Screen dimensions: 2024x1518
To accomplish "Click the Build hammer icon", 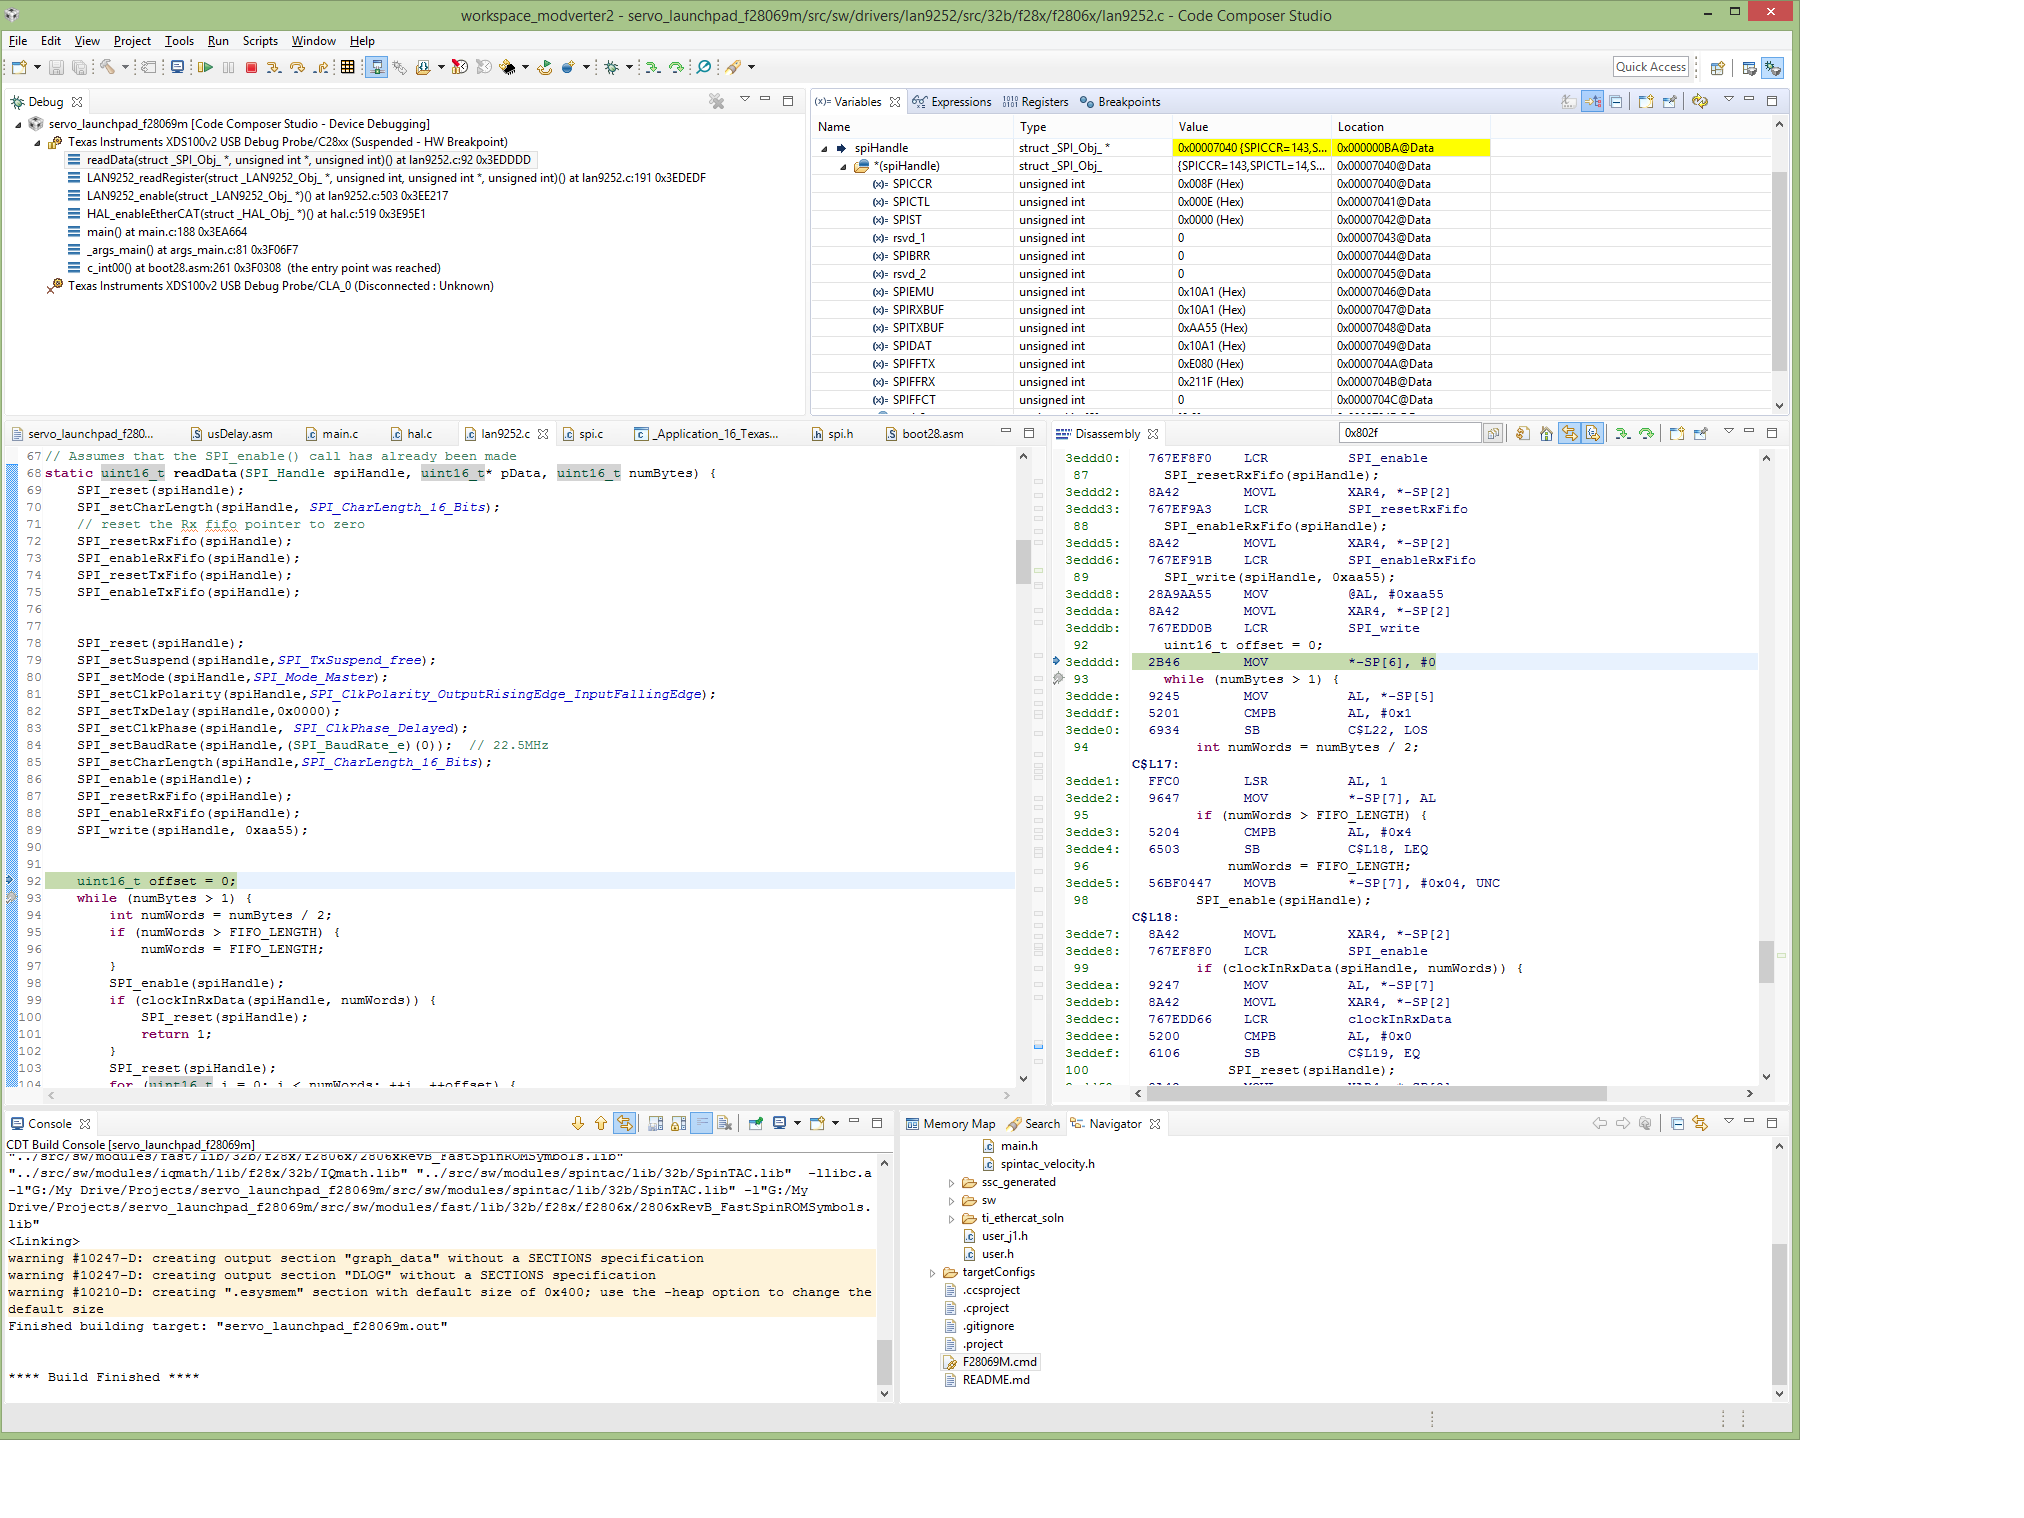I will (x=107, y=67).
